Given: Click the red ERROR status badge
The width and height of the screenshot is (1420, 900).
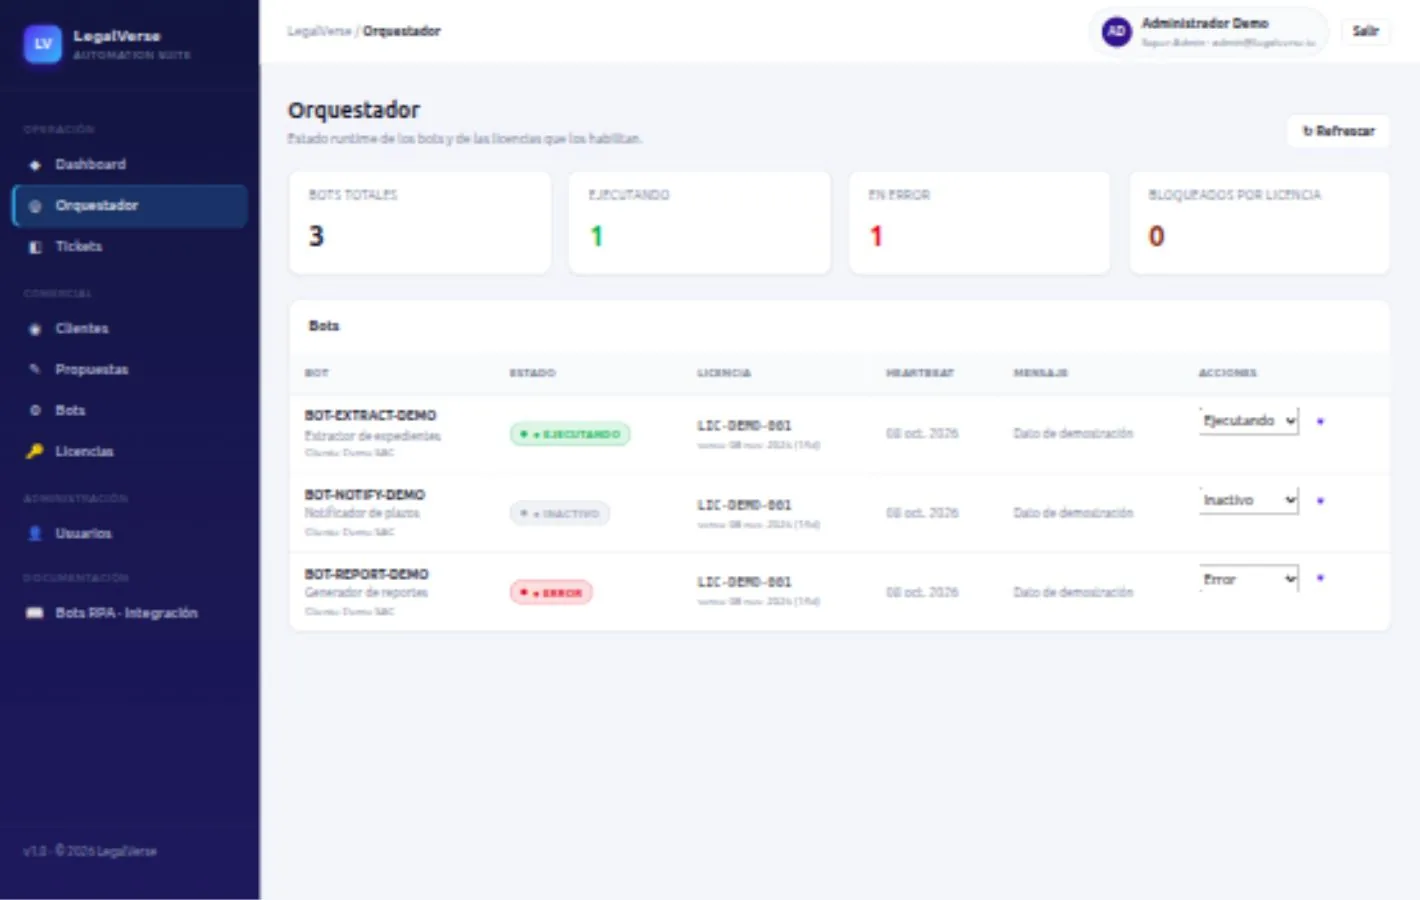Looking at the screenshot, I should pyautogui.click(x=551, y=593).
